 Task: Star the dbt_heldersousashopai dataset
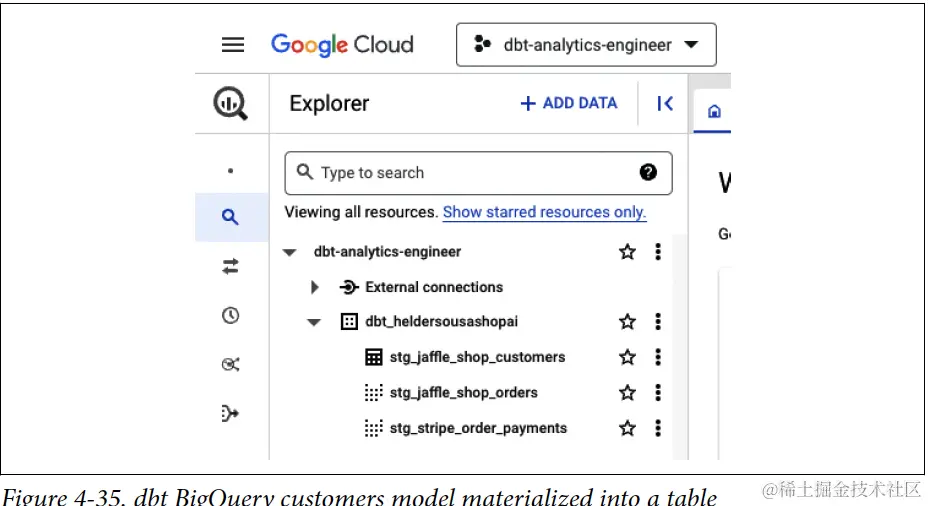coord(627,322)
